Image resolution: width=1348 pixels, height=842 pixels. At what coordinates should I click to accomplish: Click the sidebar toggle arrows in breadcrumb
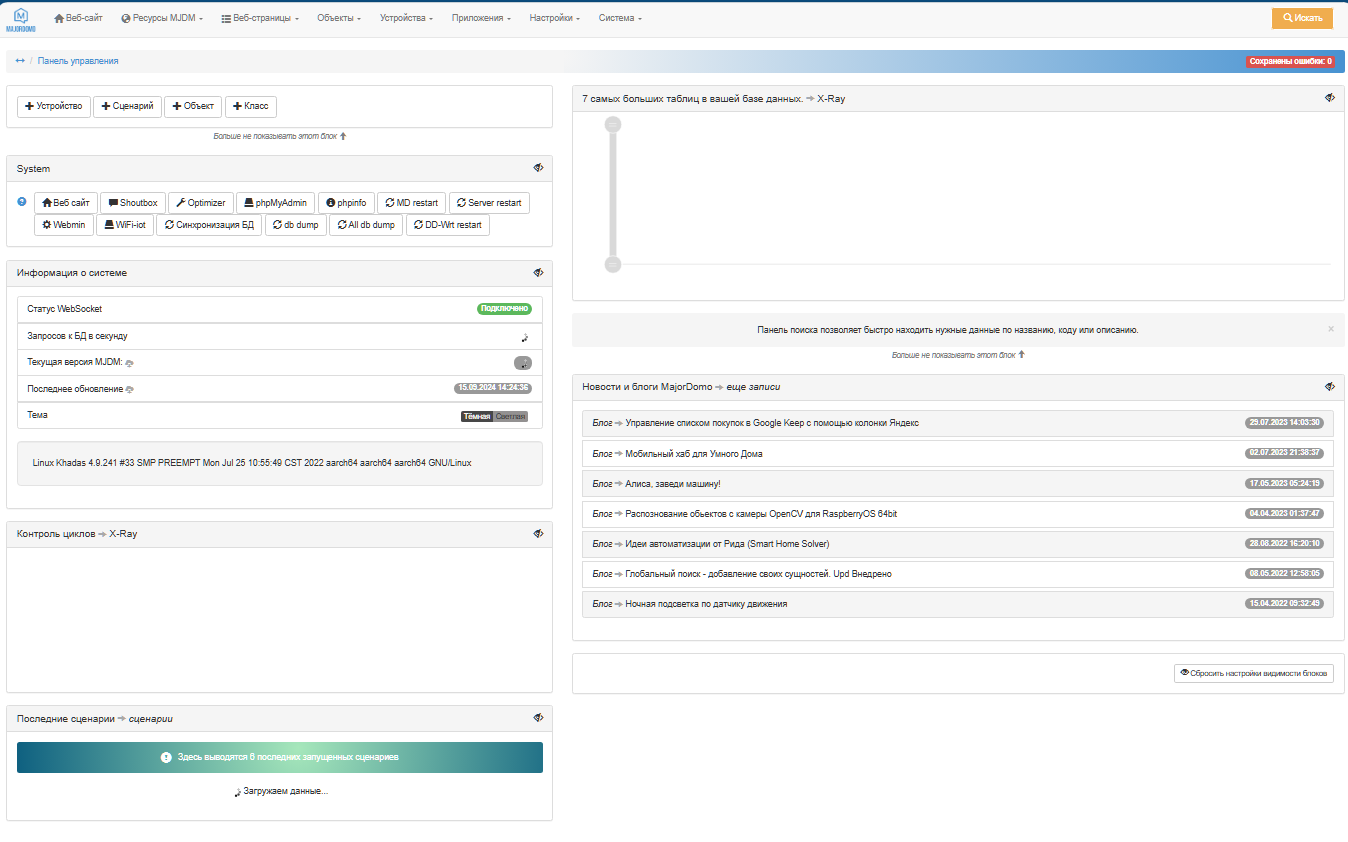tap(20, 61)
